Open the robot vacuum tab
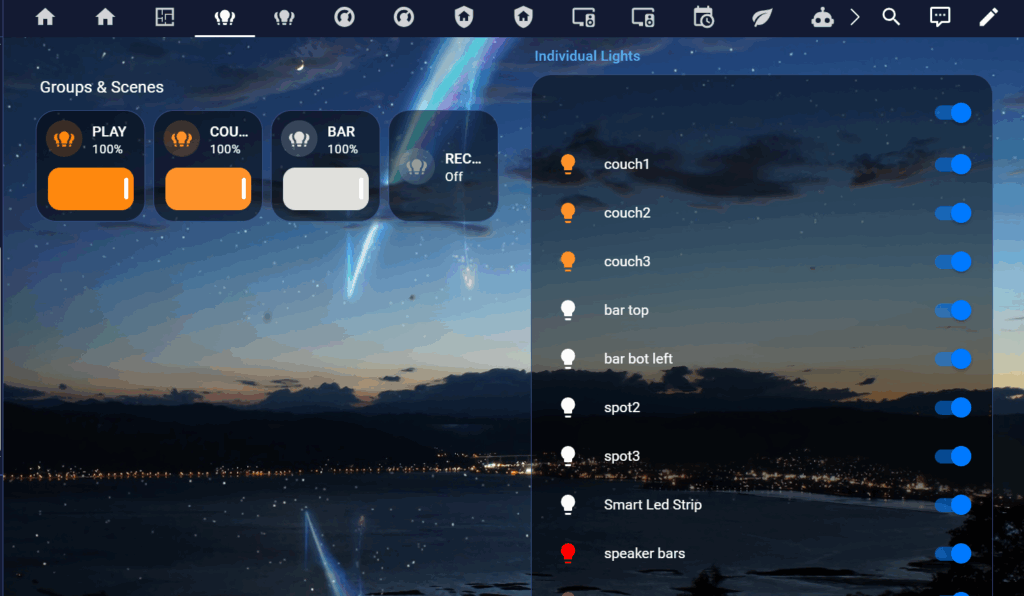1024x596 pixels. click(822, 17)
